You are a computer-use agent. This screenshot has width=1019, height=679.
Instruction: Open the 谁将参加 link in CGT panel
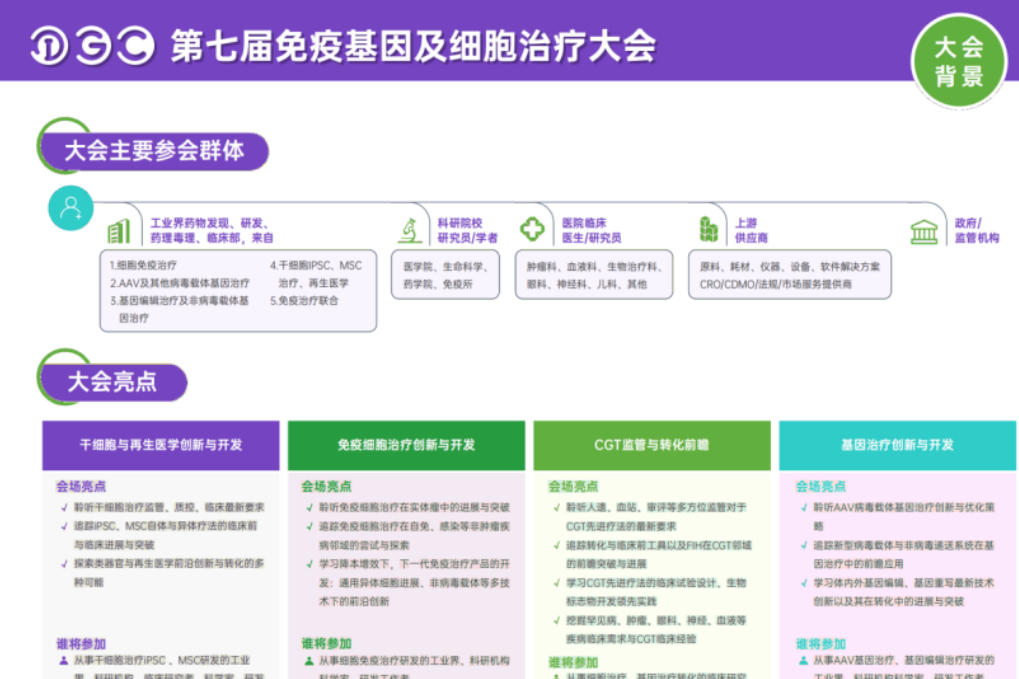[575, 662]
